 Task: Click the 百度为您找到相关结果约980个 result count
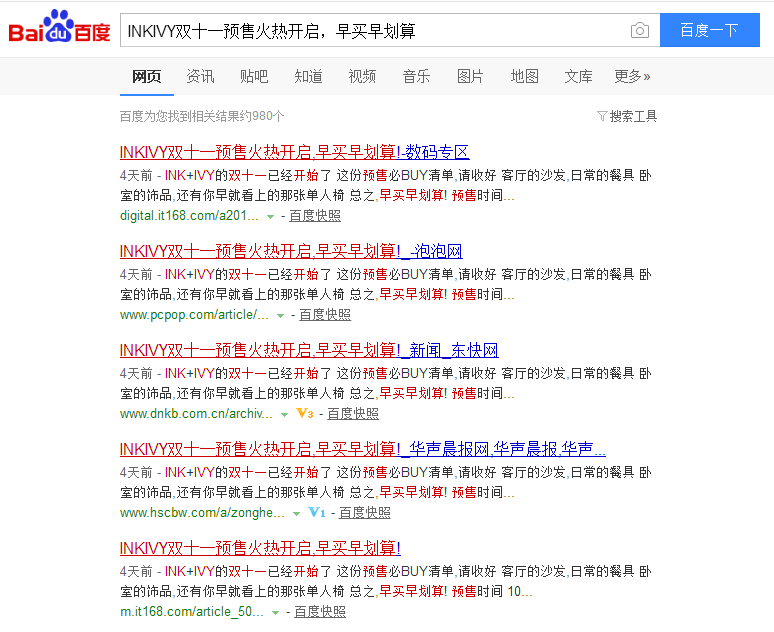202,117
